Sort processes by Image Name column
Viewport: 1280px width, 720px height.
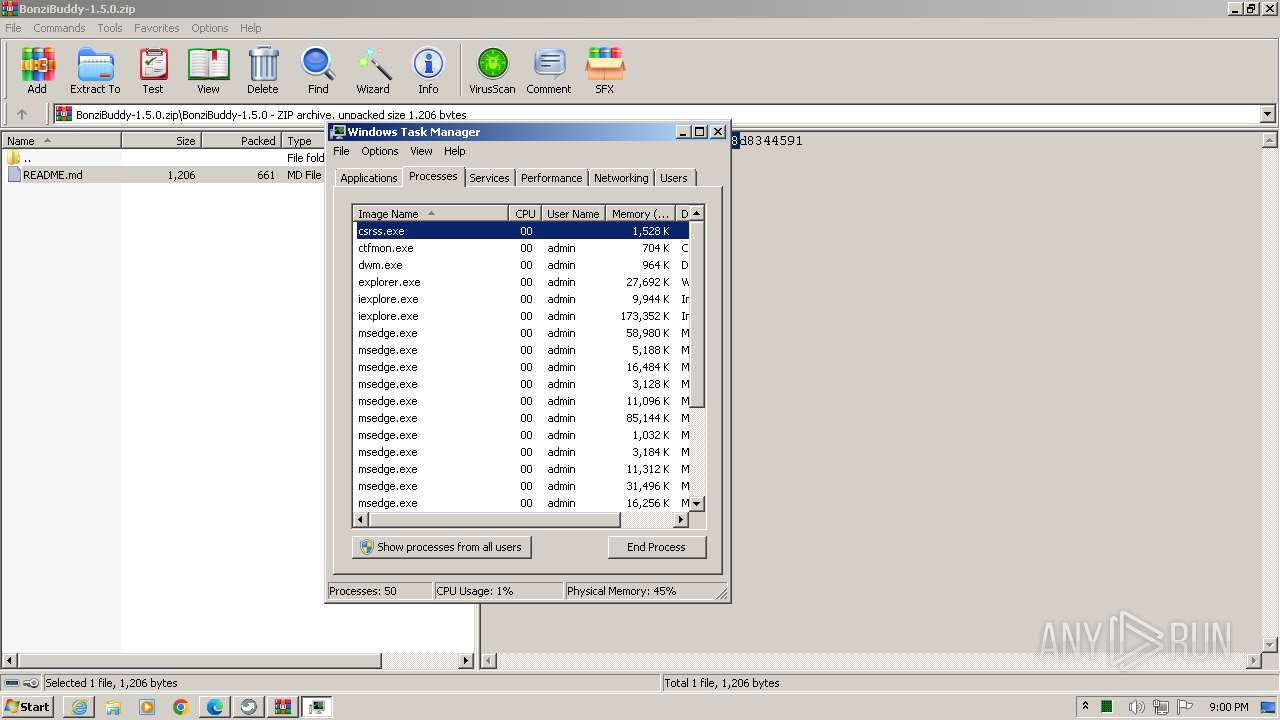430,213
